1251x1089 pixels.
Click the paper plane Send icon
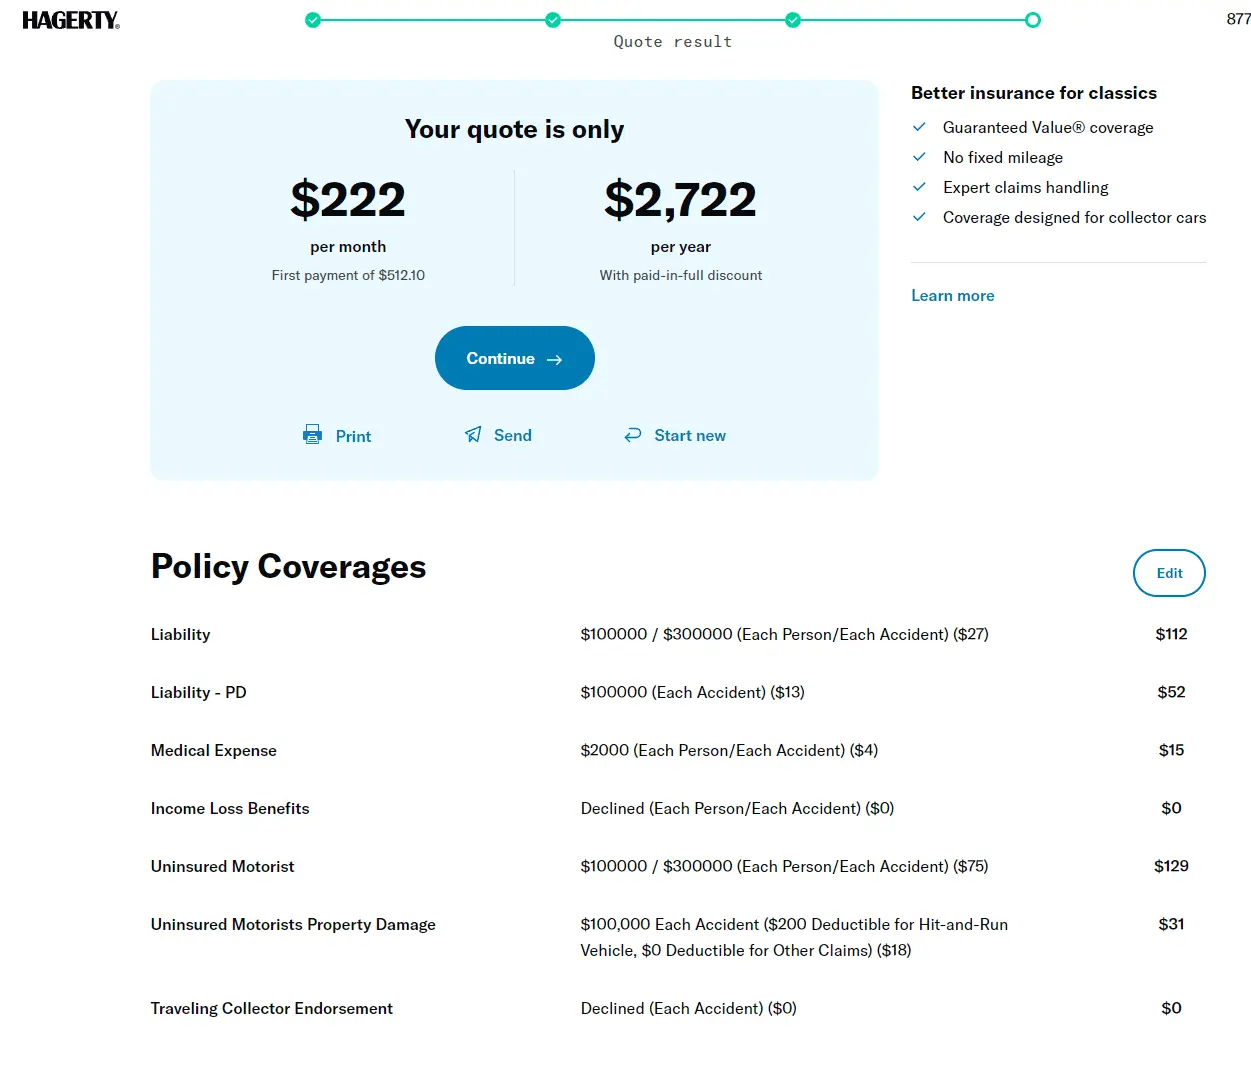point(473,435)
